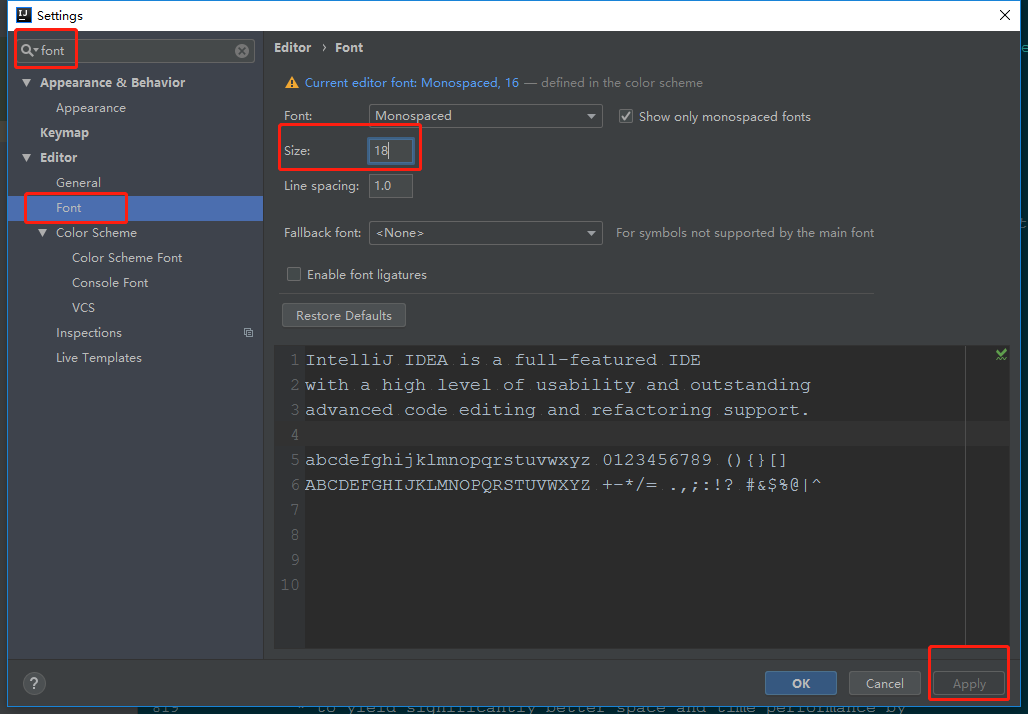Toggle Show only monospaced fonts
The image size is (1028, 714).
(x=626, y=117)
